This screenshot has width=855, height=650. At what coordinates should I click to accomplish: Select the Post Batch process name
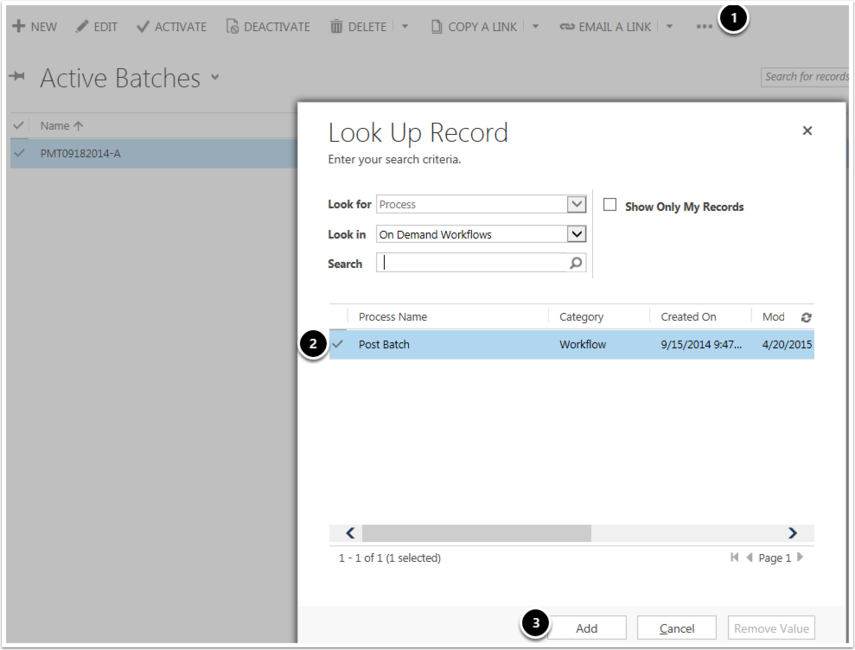[x=384, y=345]
